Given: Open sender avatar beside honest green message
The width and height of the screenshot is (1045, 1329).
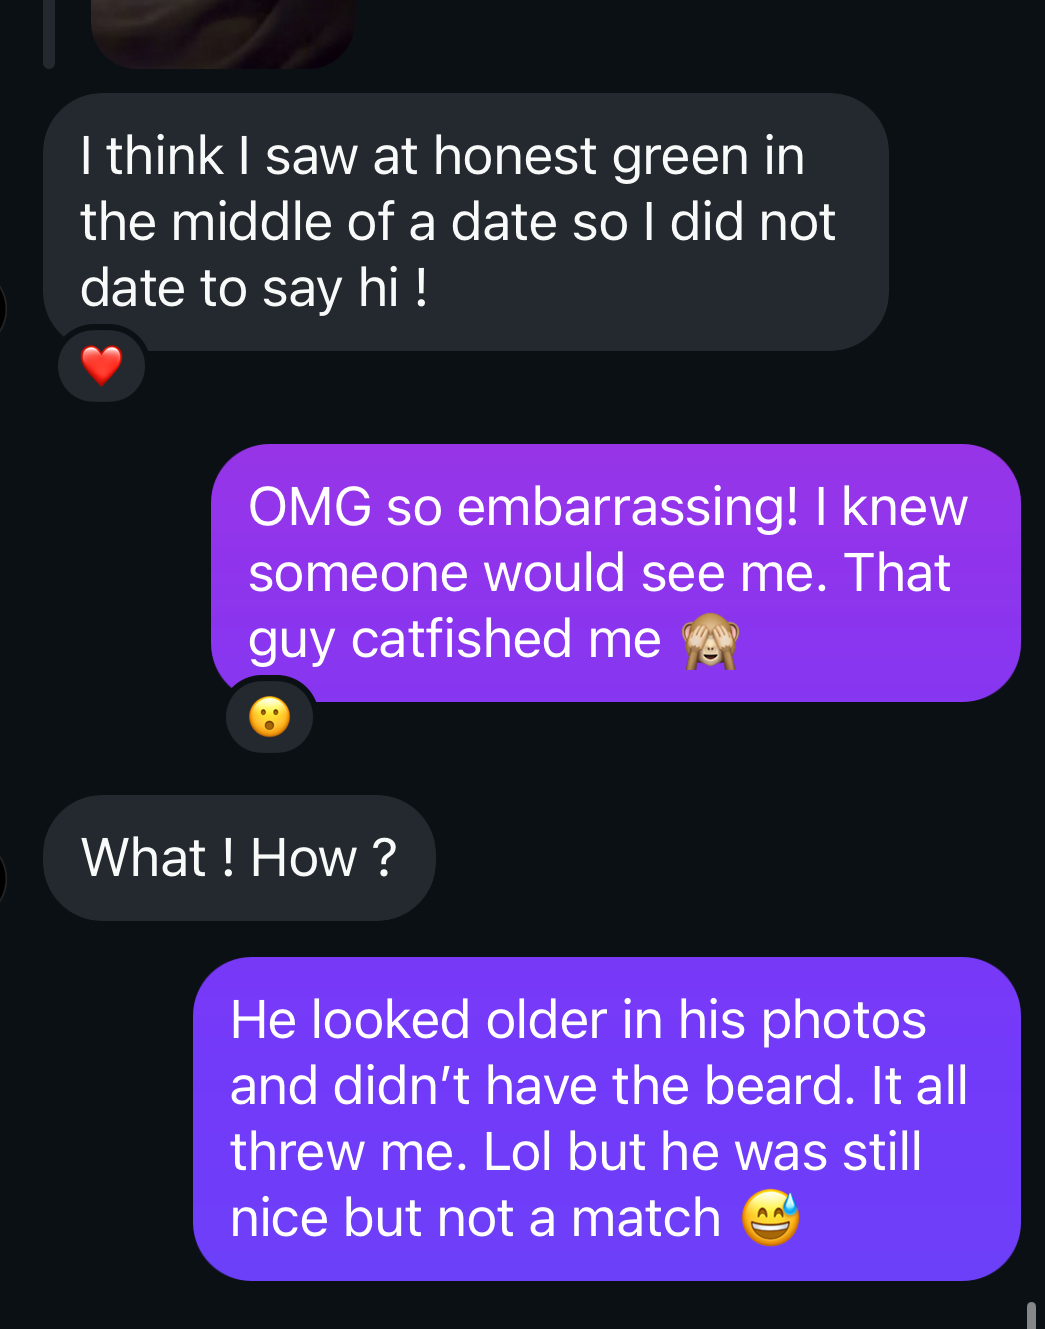Looking at the screenshot, I should pos(2,308).
